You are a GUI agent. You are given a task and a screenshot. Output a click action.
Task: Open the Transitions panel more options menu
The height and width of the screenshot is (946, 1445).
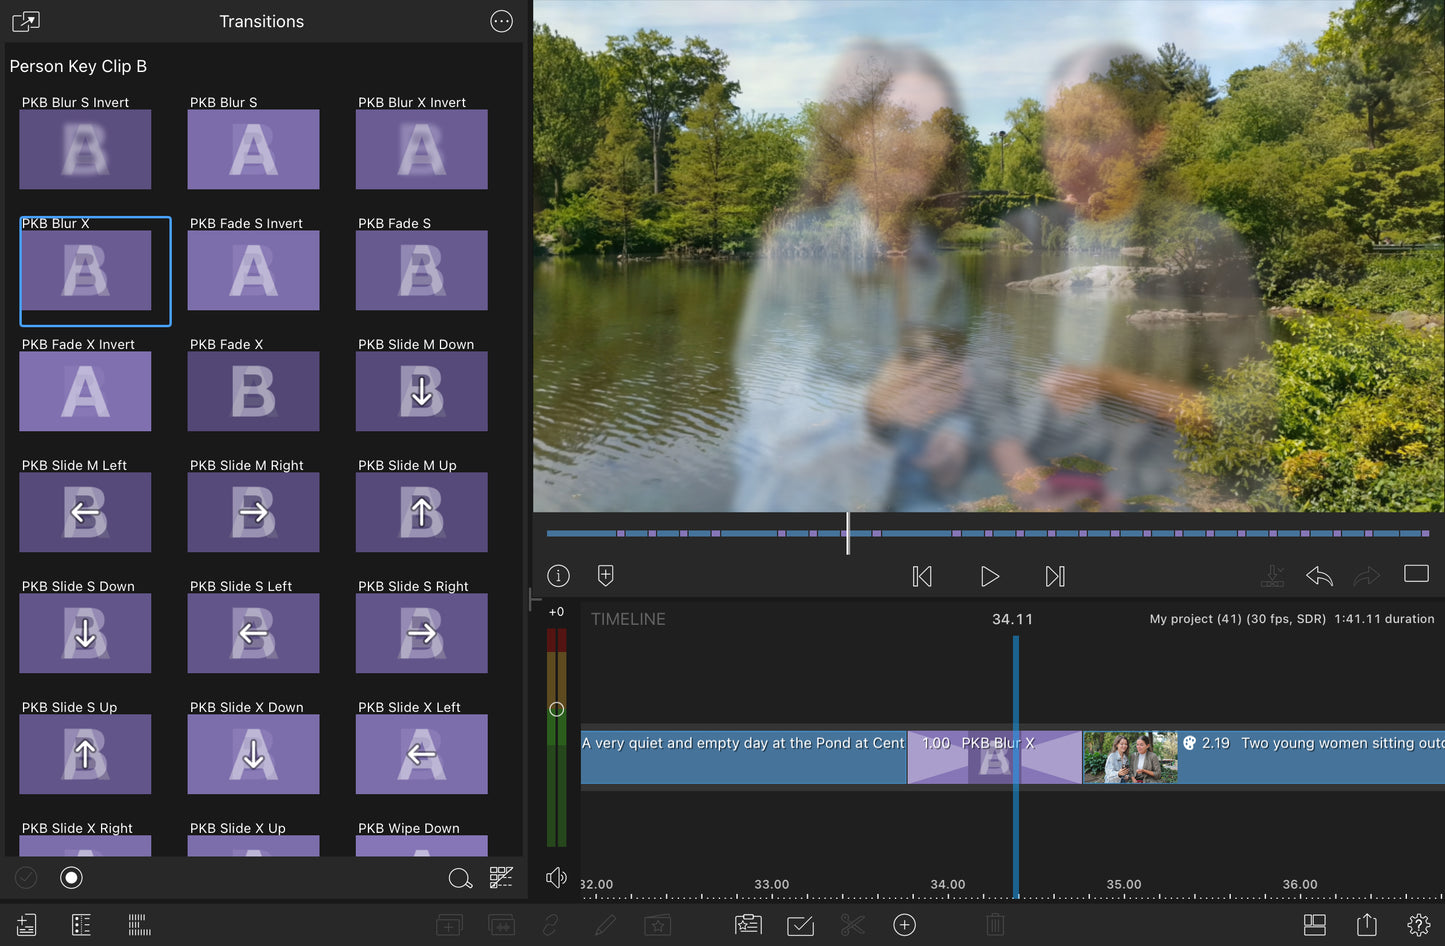point(501,21)
